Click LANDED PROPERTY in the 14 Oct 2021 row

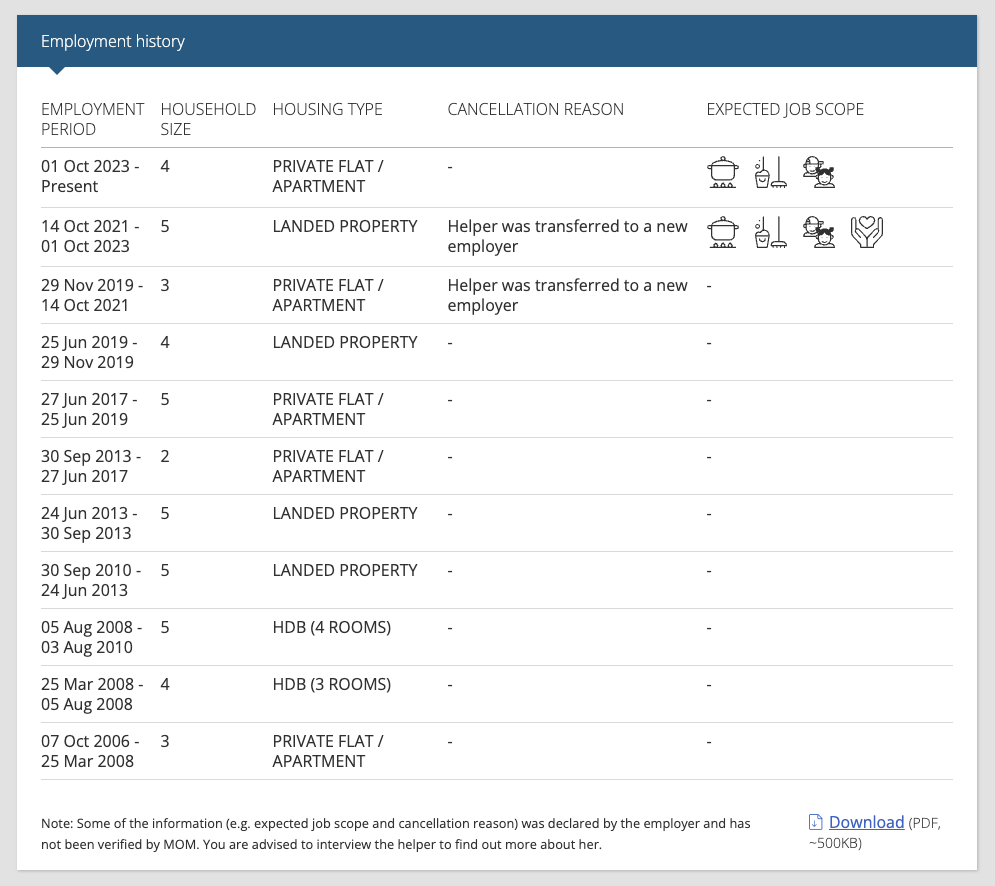345,226
